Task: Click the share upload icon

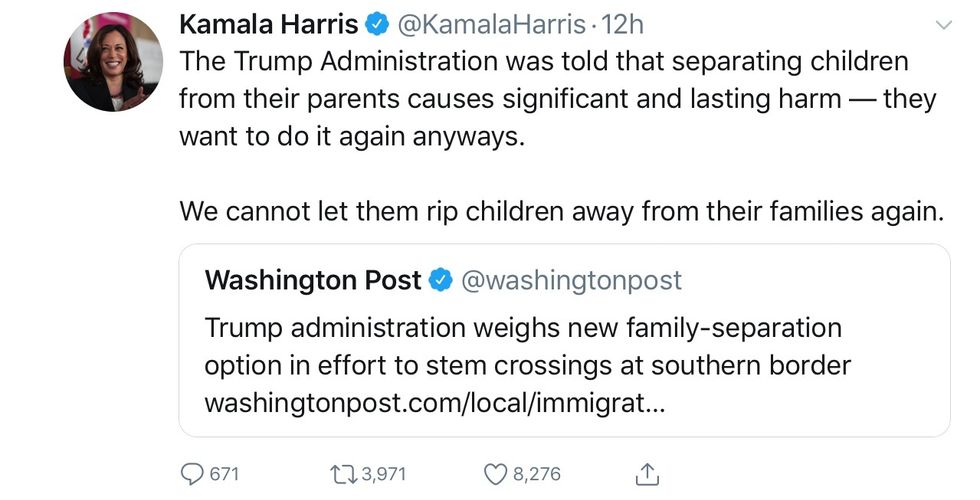Action: 647,473
